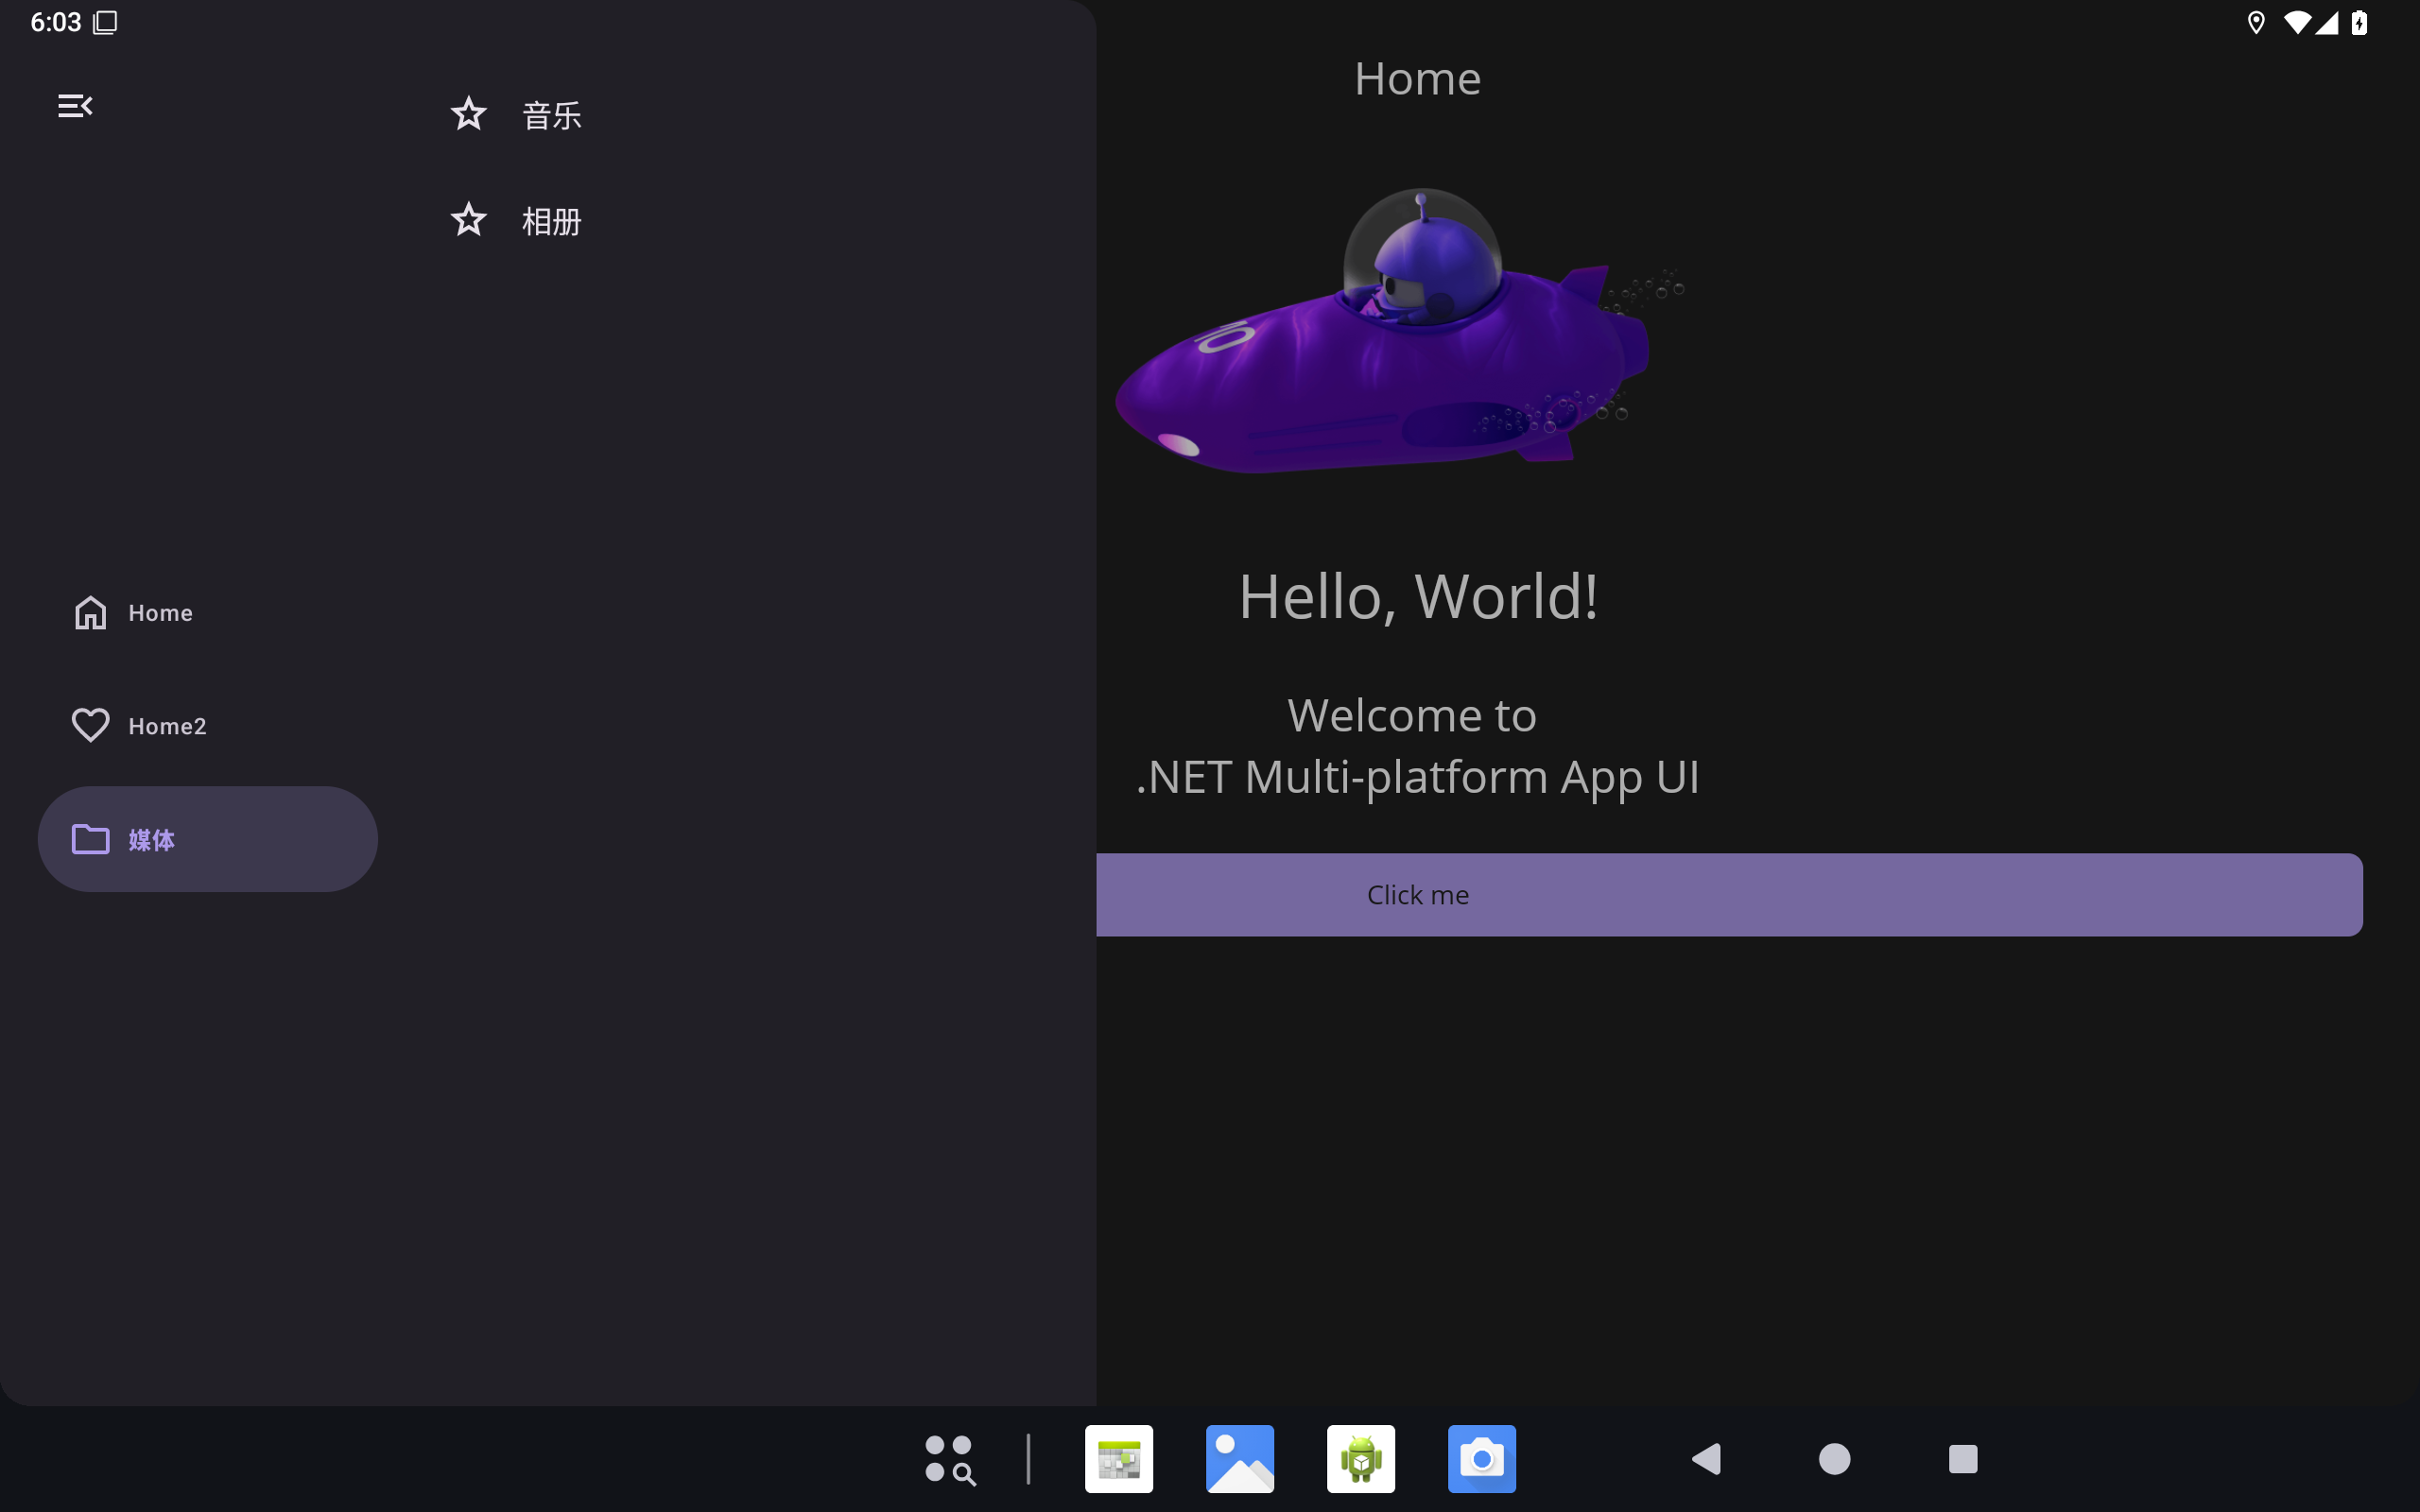Image resolution: width=2420 pixels, height=1512 pixels.
Task: Tap the screenshot notification icon near clock
Action: [x=105, y=22]
